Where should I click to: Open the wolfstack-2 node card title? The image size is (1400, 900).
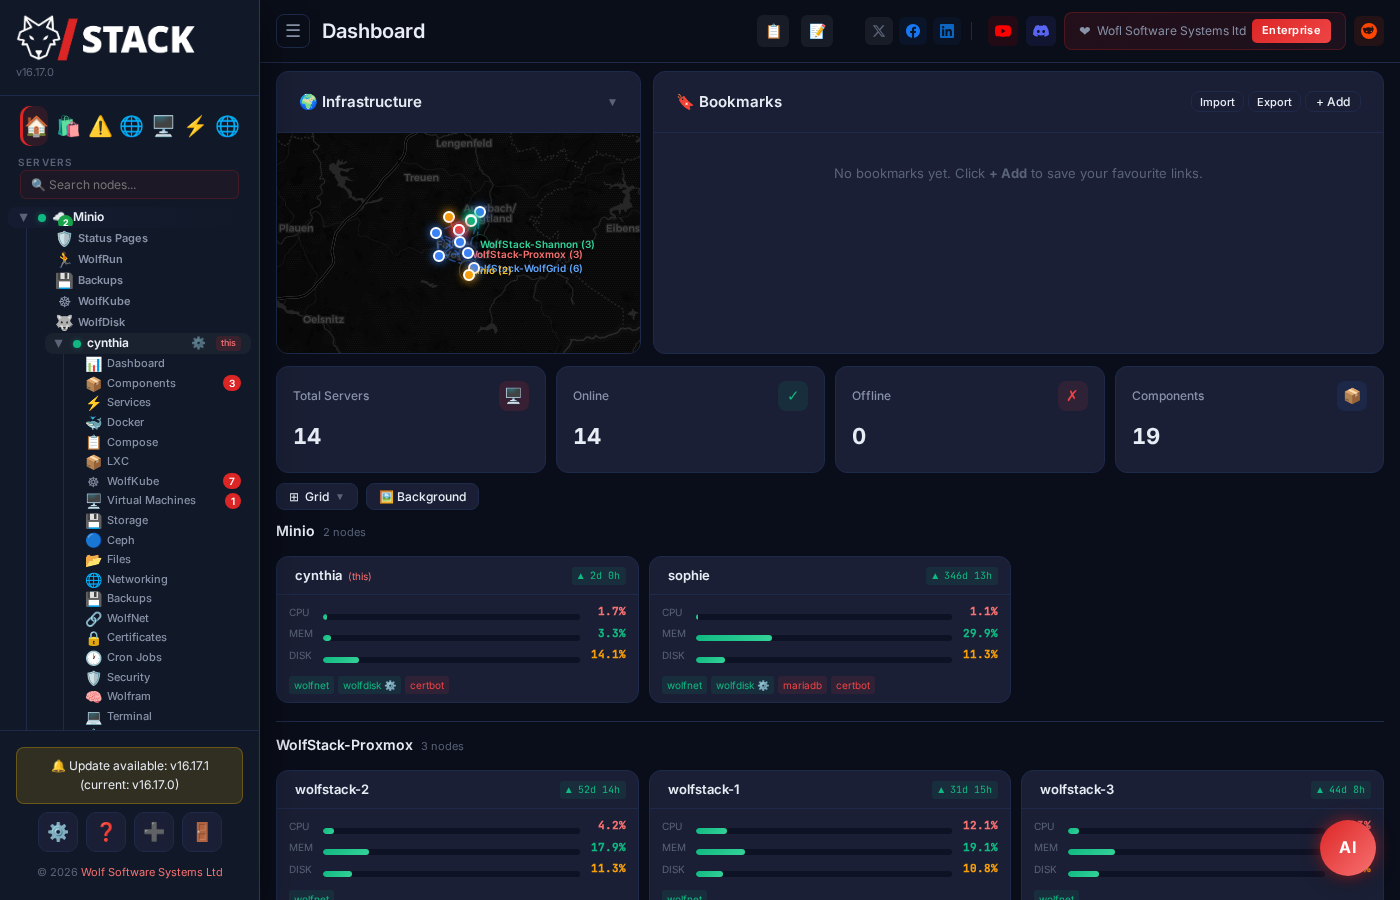point(332,790)
